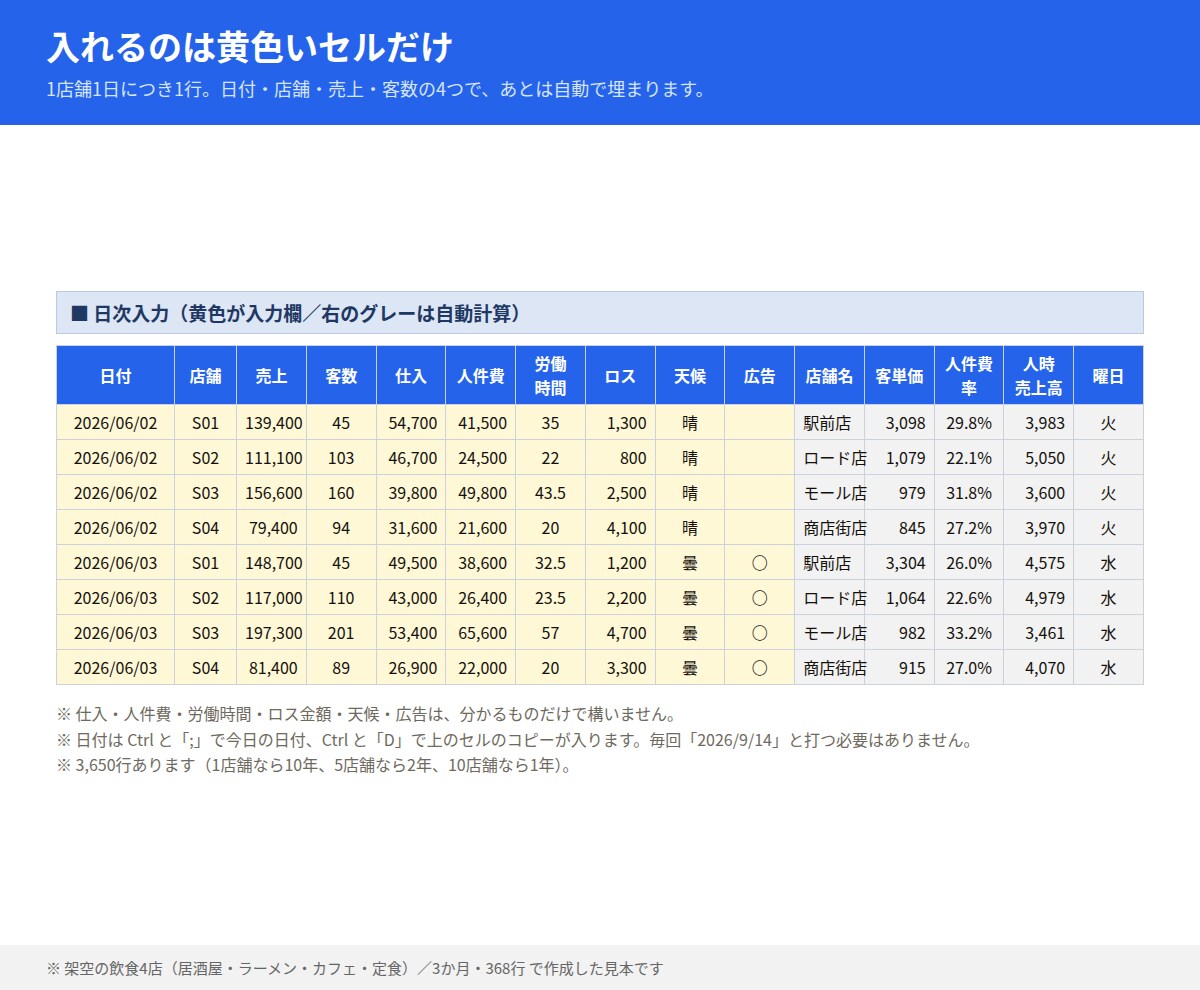The width and height of the screenshot is (1200, 990).
Task: Click the customer count cell 201
Action: point(341,633)
